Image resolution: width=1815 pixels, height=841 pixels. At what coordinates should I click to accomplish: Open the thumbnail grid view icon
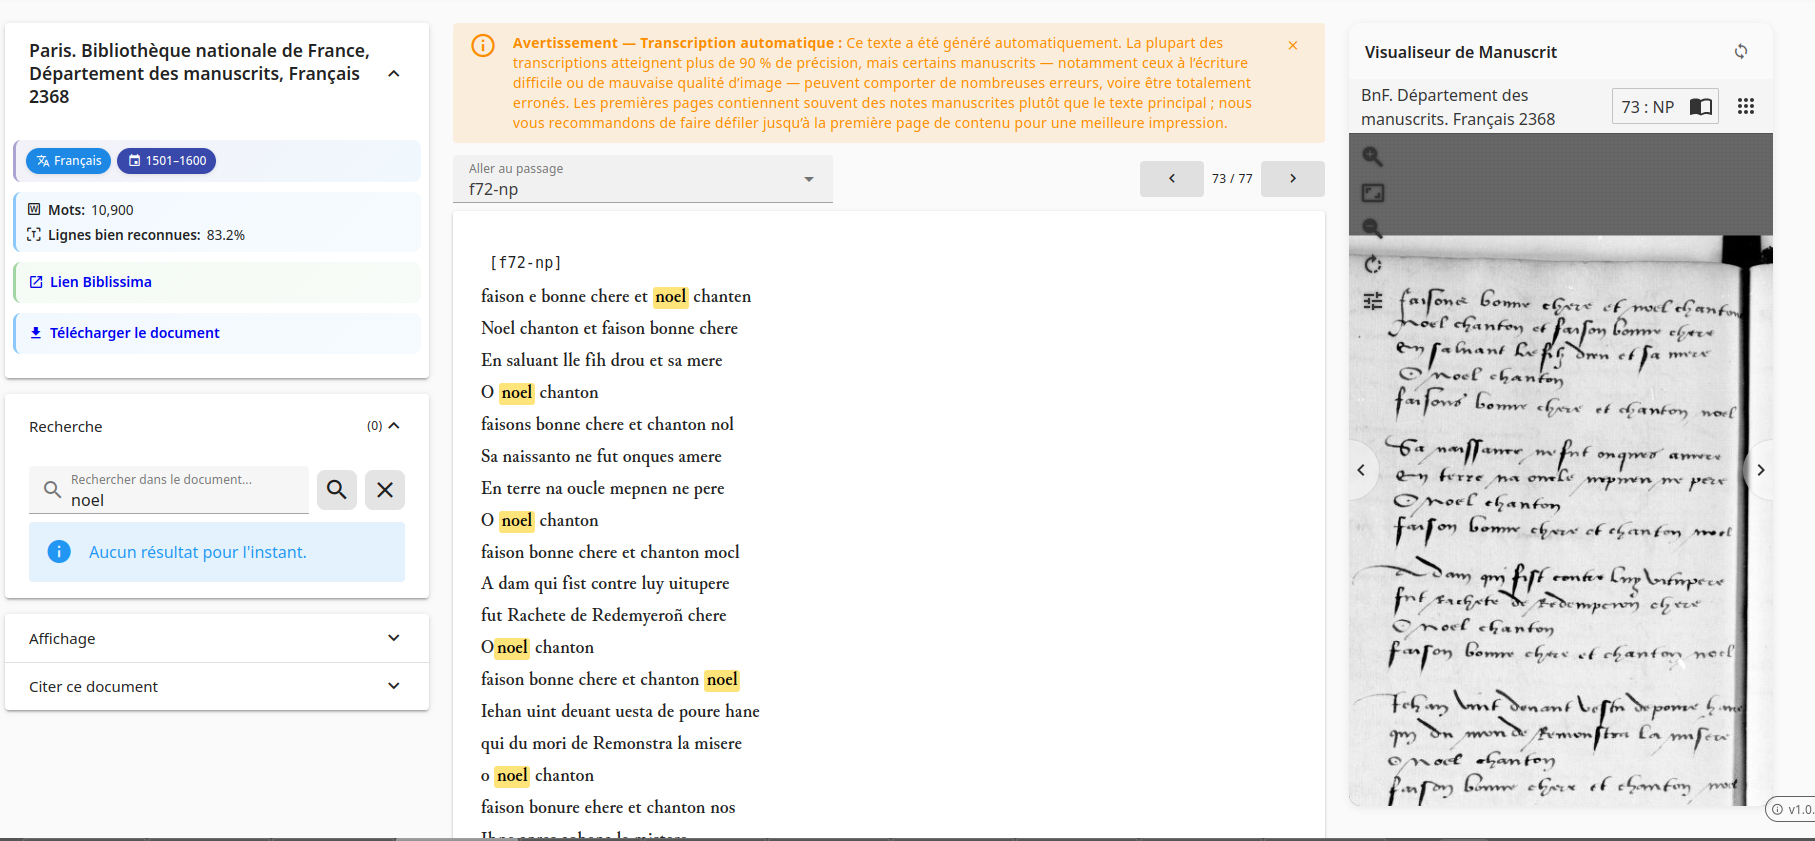click(1746, 107)
